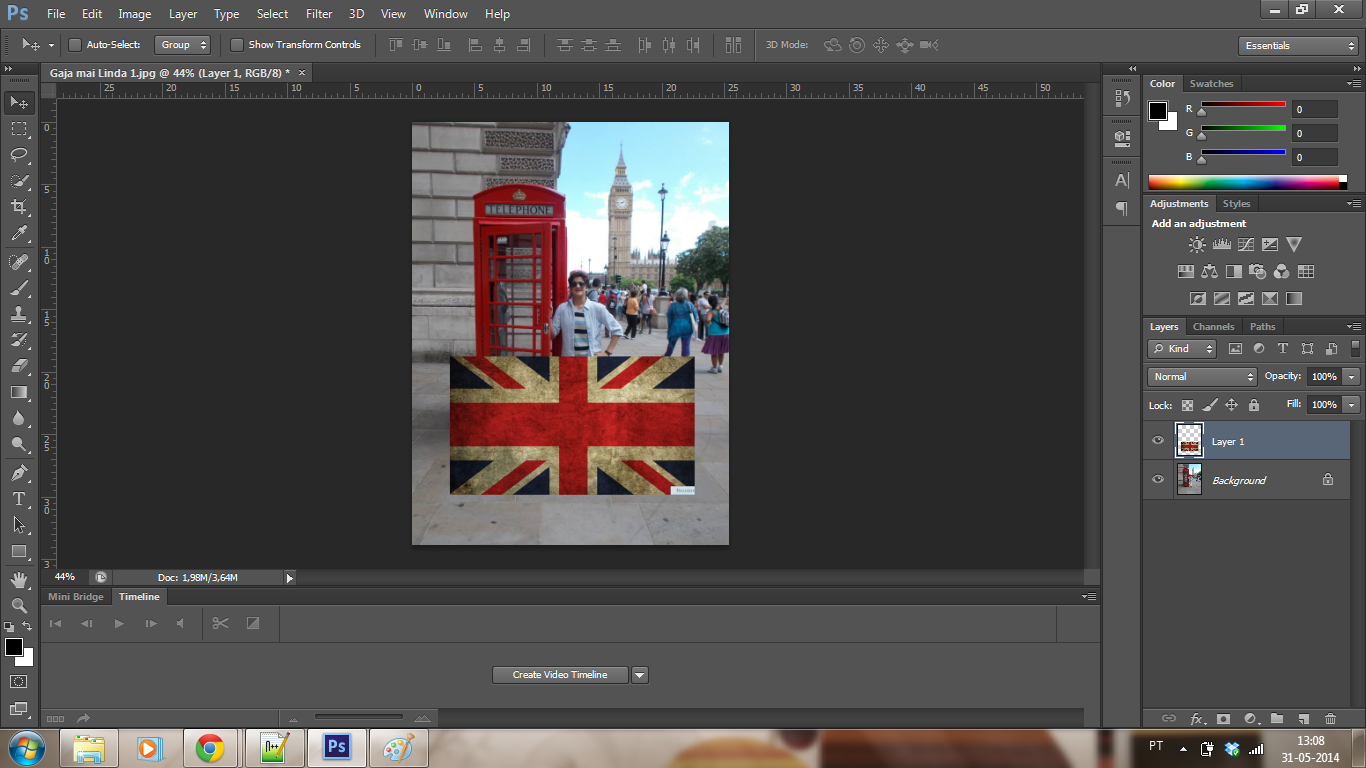Add a Levels adjustment

click(x=1221, y=244)
